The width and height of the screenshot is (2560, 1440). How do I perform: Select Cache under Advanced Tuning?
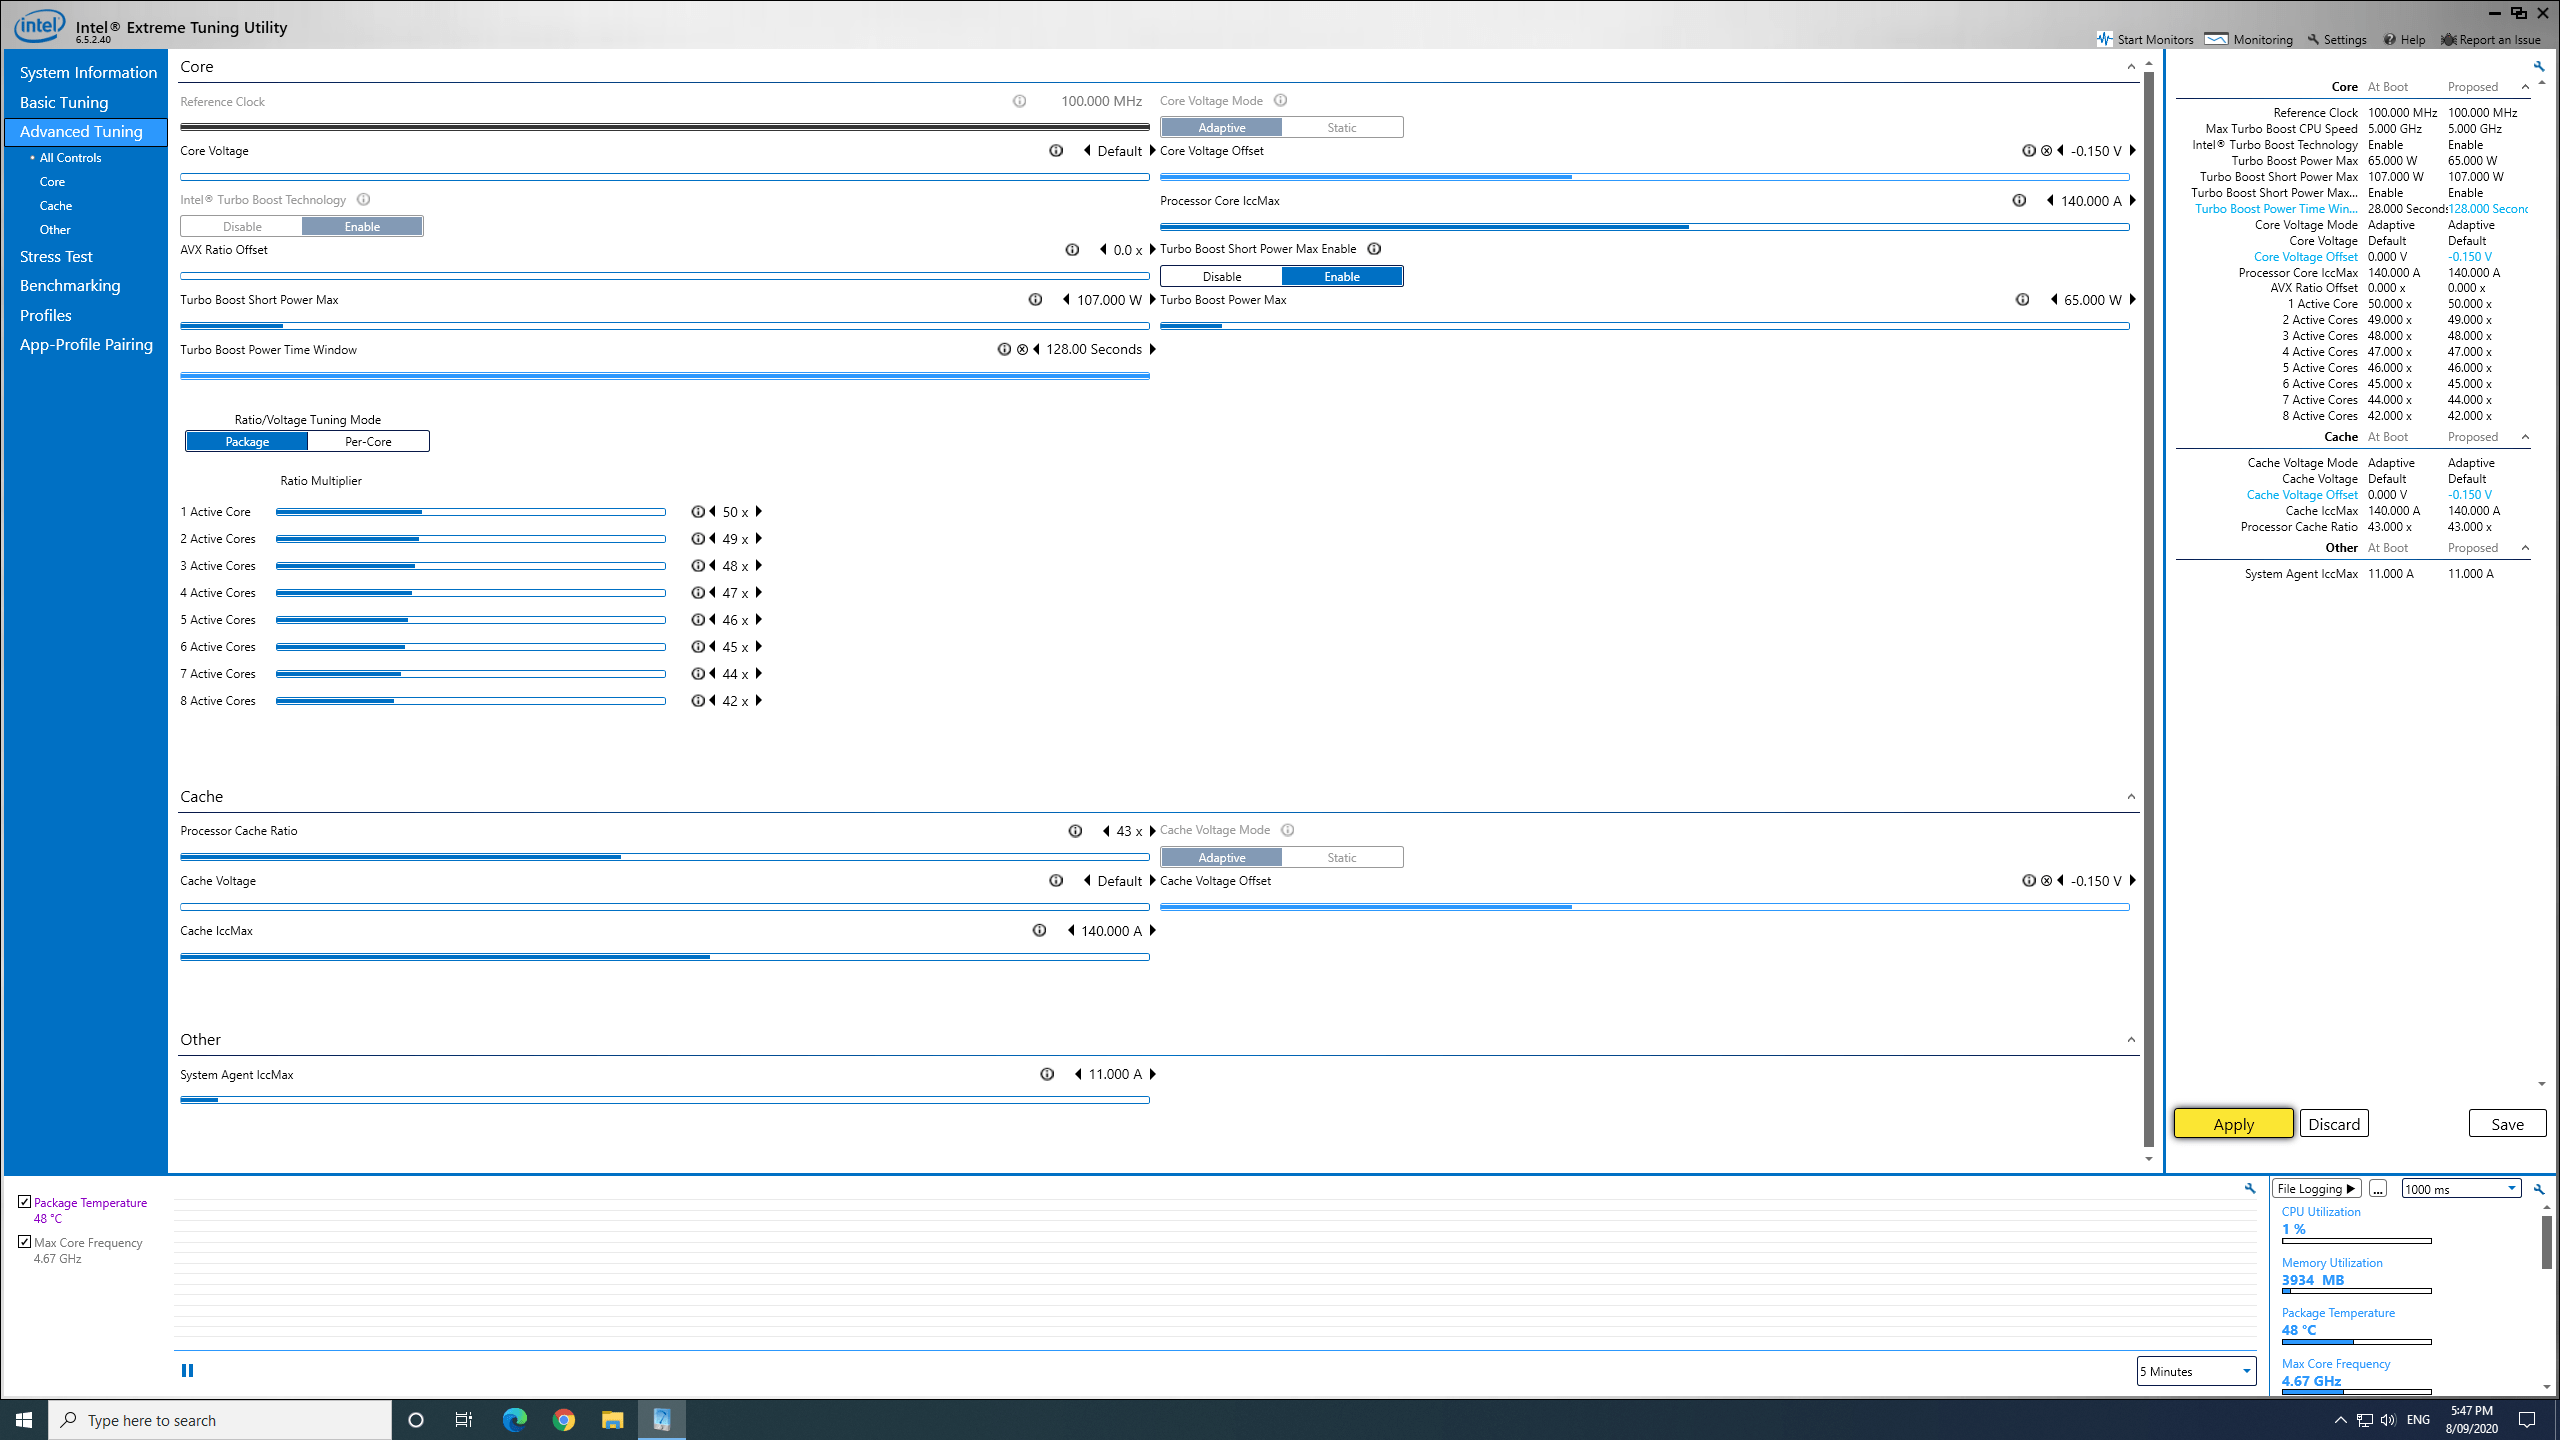pos(56,206)
